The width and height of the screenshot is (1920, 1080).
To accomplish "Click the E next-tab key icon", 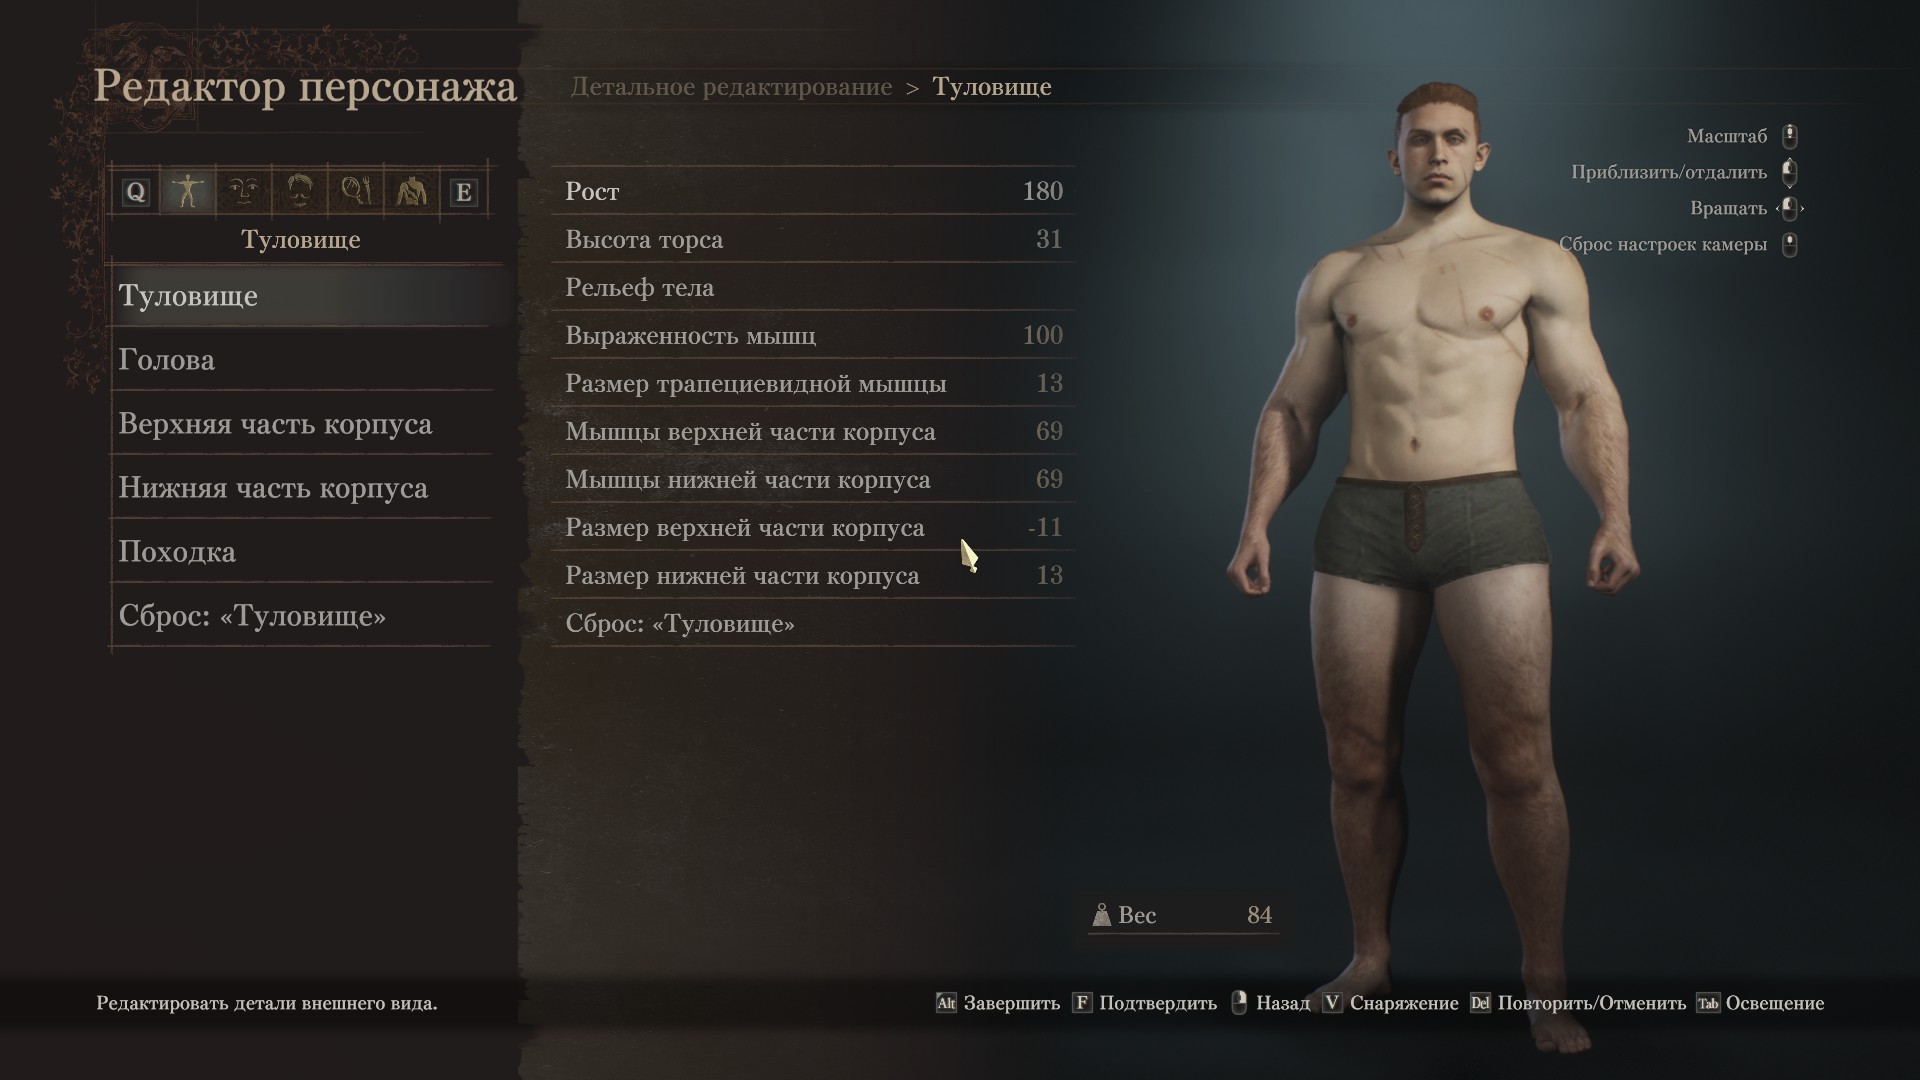I will click(463, 192).
